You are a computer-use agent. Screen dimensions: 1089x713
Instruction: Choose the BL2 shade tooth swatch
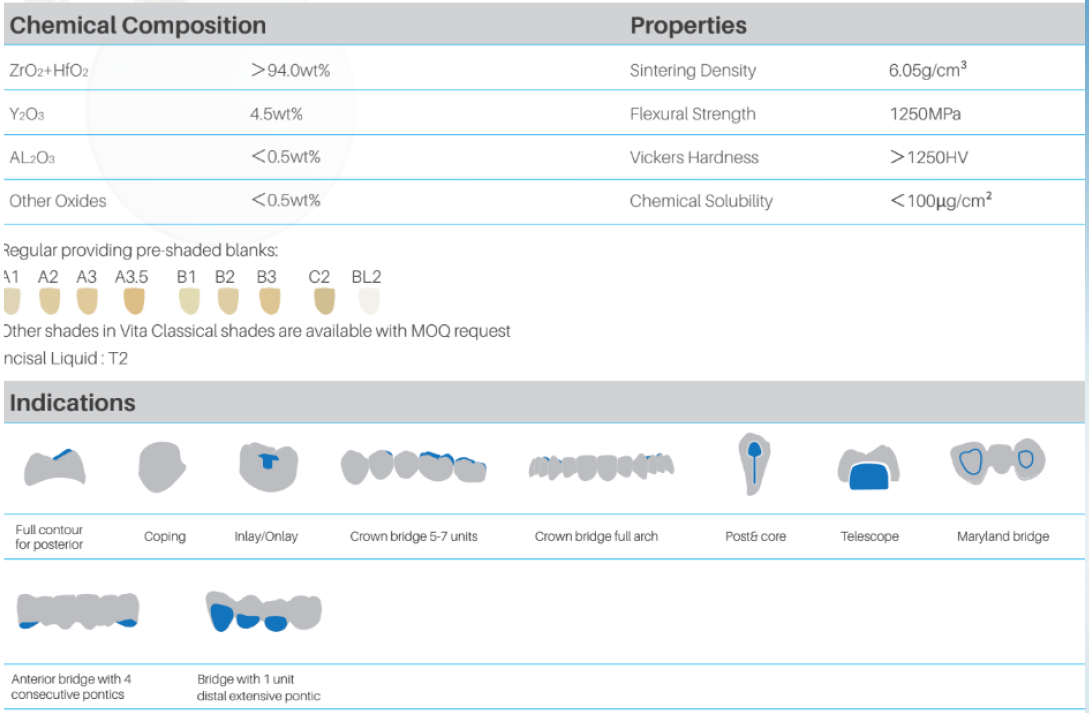click(x=369, y=301)
